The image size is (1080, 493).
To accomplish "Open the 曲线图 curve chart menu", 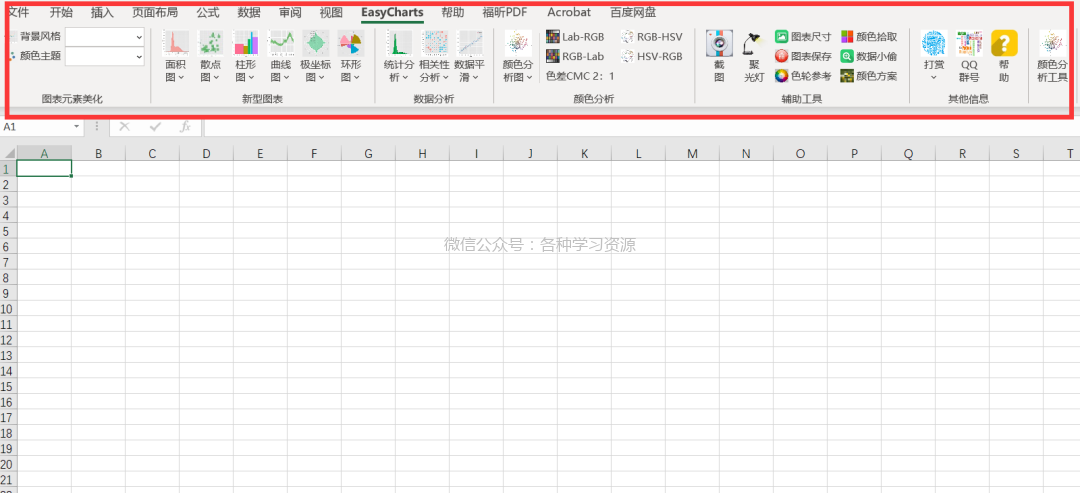I will 280,56.
